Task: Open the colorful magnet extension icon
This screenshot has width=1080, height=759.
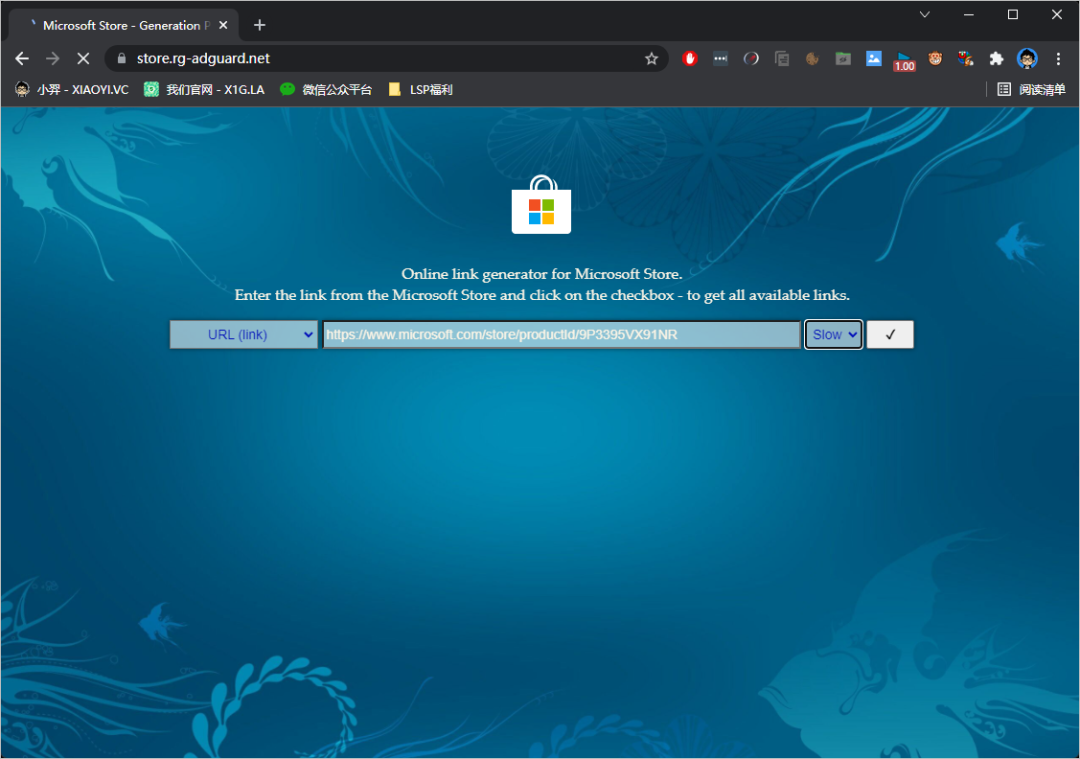Action: (966, 59)
